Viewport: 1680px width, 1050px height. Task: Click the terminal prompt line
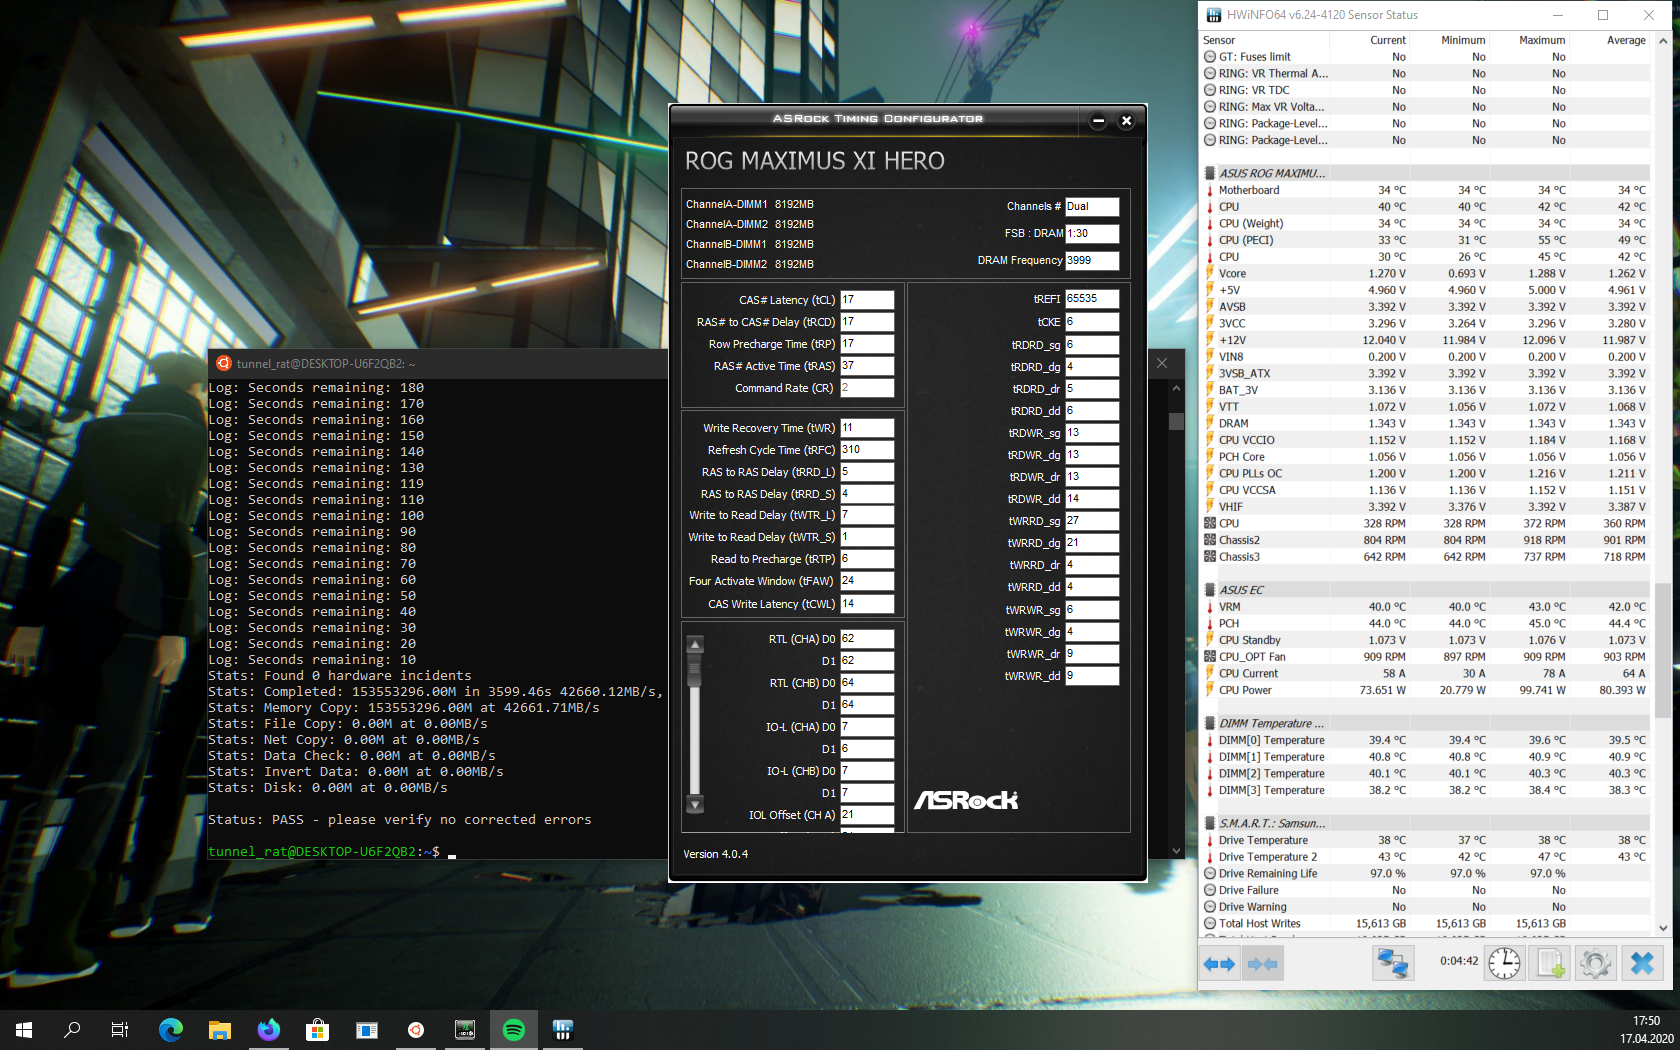click(332, 852)
